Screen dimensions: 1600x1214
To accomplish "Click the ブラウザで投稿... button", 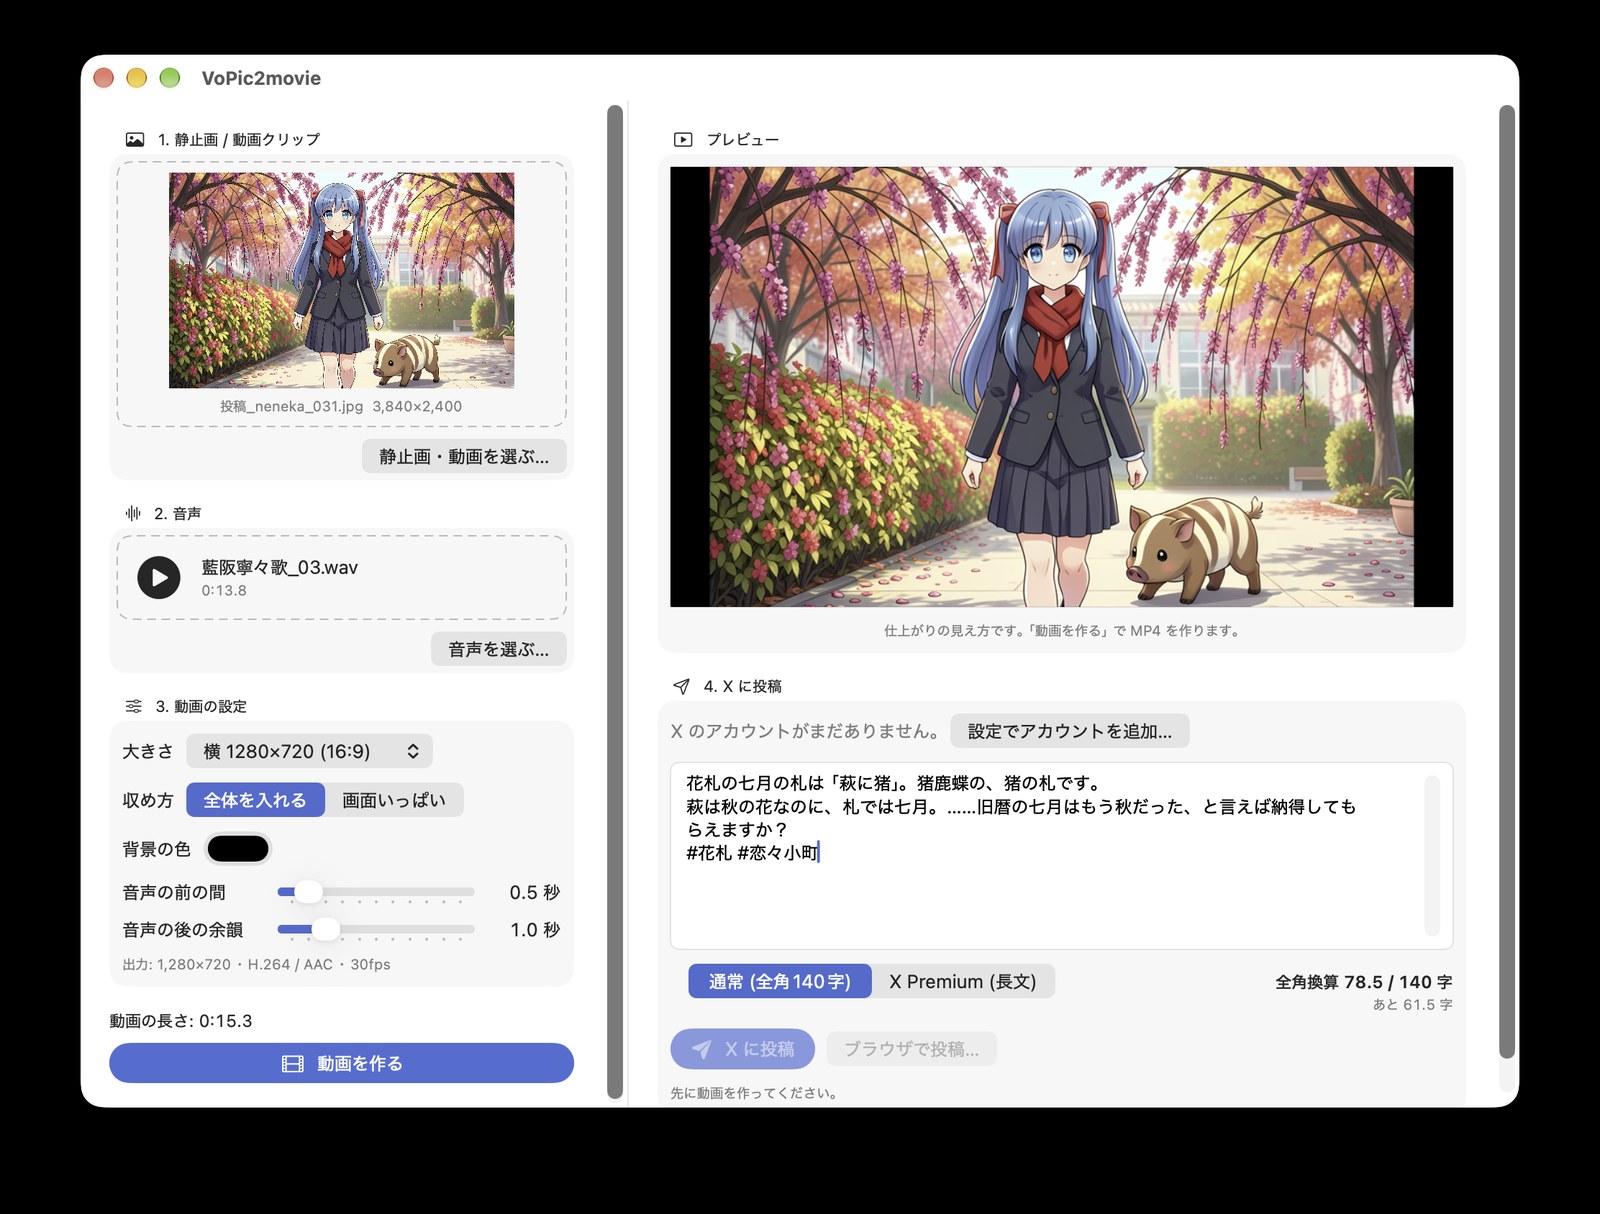I will [912, 1049].
